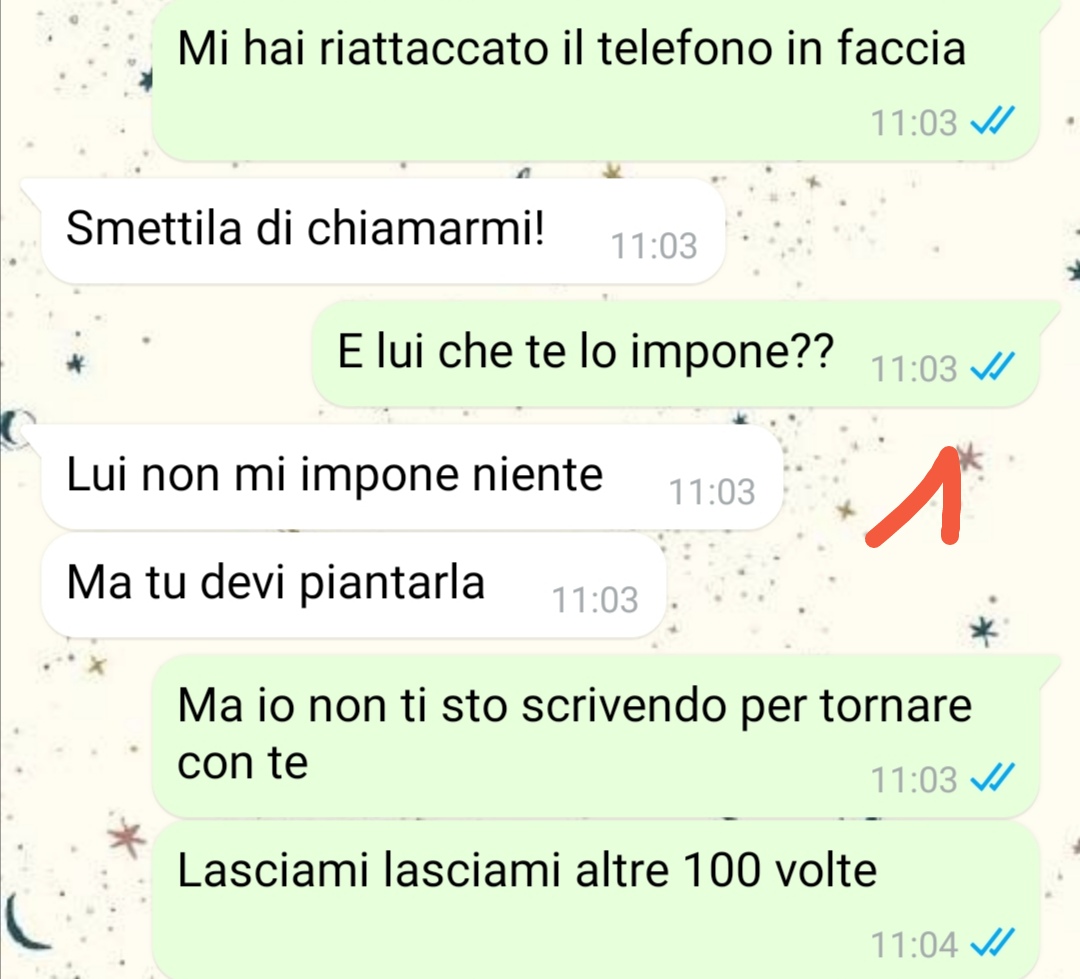Select the 'E lui che te lo impone??' message

(676, 353)
